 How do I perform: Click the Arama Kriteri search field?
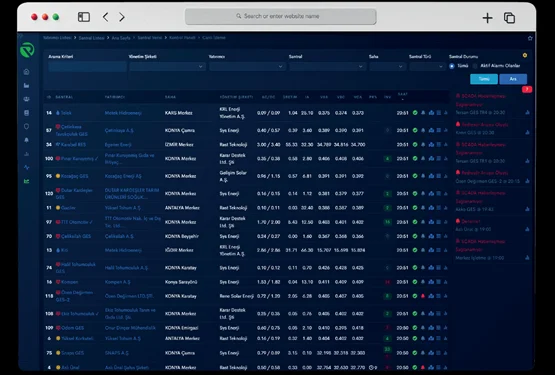87,66
